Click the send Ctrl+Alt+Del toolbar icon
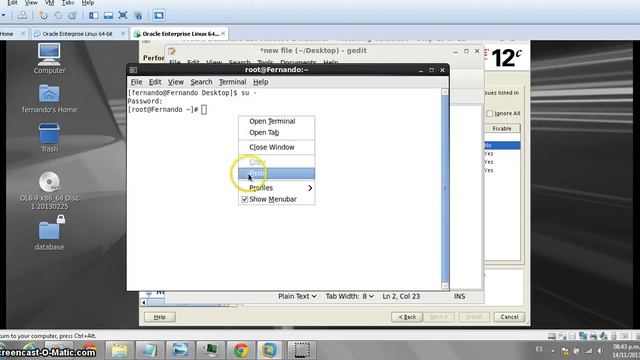Screen dimensions: 640x360 pyautogui.click(x=22, y=16)
